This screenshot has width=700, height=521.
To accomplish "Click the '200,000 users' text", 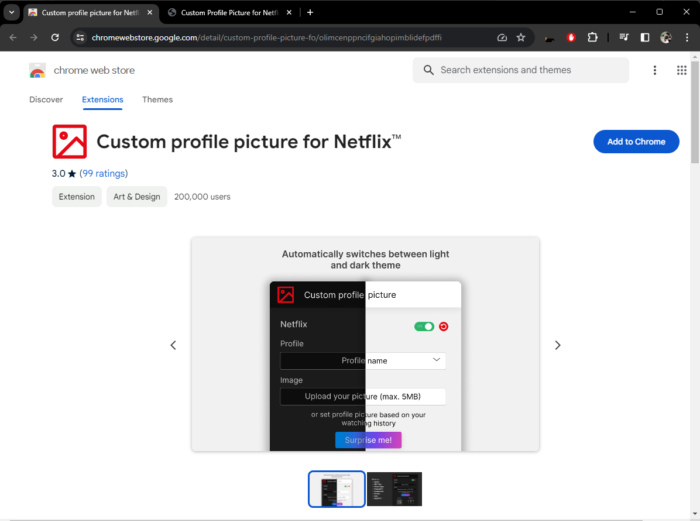I will [x=202, y=196].
